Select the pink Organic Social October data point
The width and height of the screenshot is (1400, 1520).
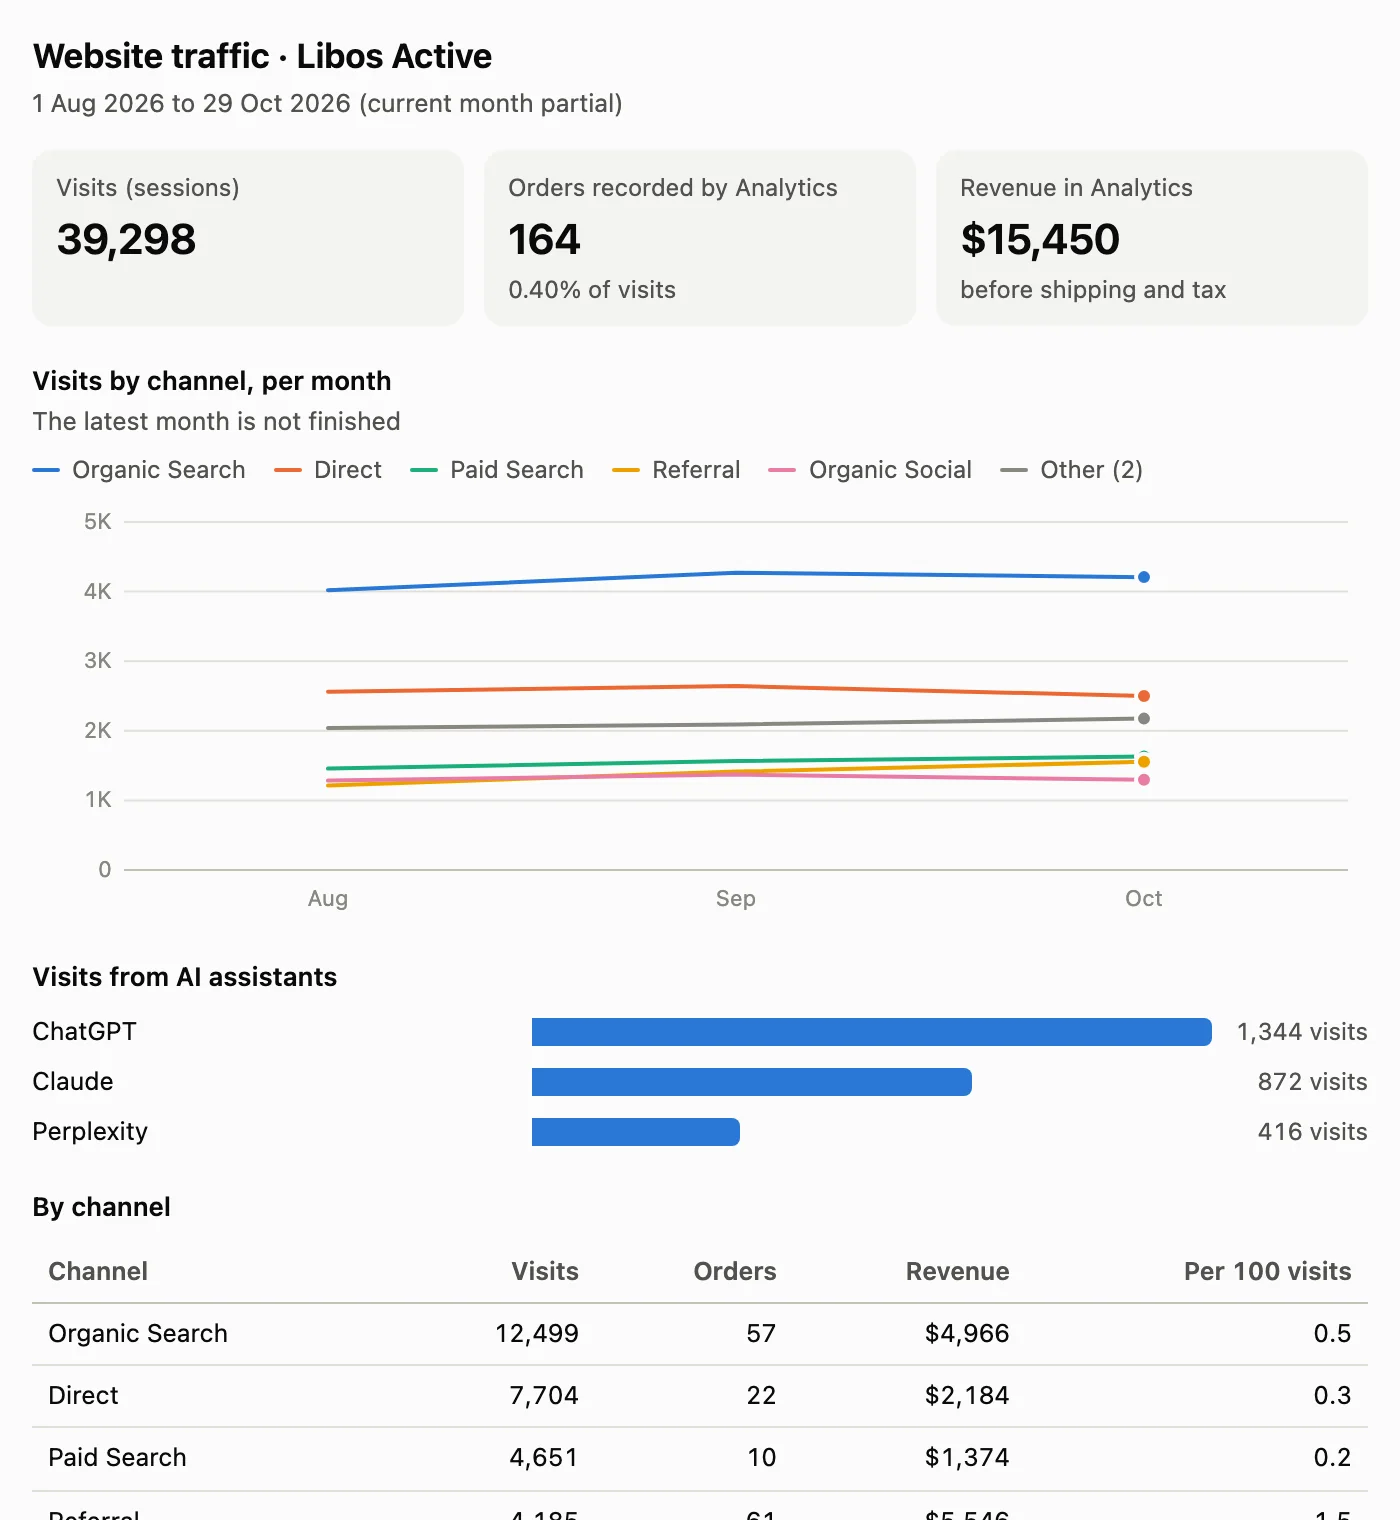[x=1144, y=780]
